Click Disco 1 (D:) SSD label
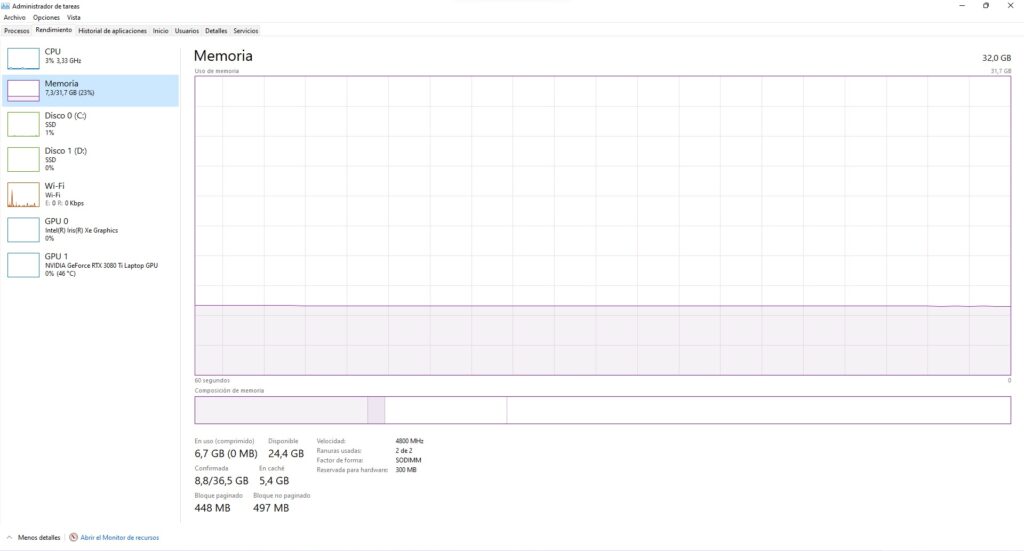Viewport: 1024px width, 551px height. pos(65,159)
